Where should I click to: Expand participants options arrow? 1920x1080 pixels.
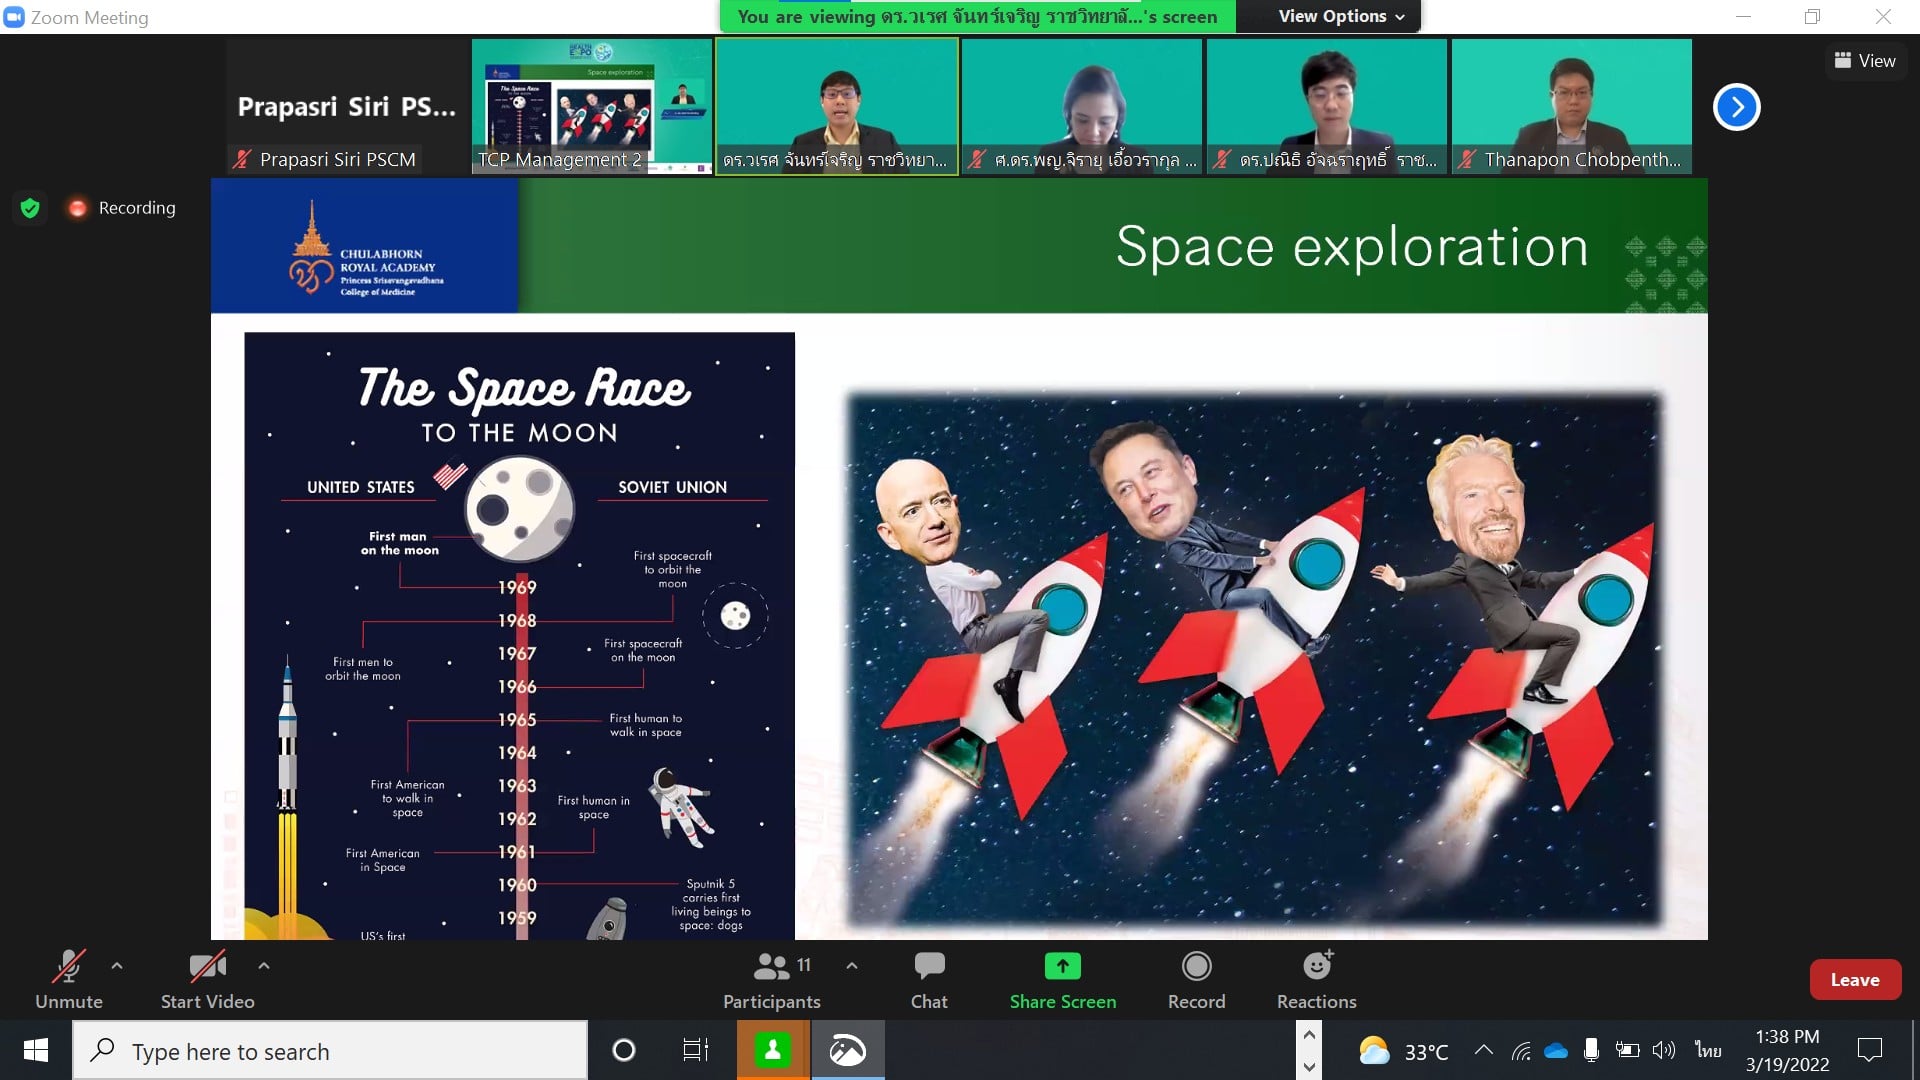click(852, 966)
